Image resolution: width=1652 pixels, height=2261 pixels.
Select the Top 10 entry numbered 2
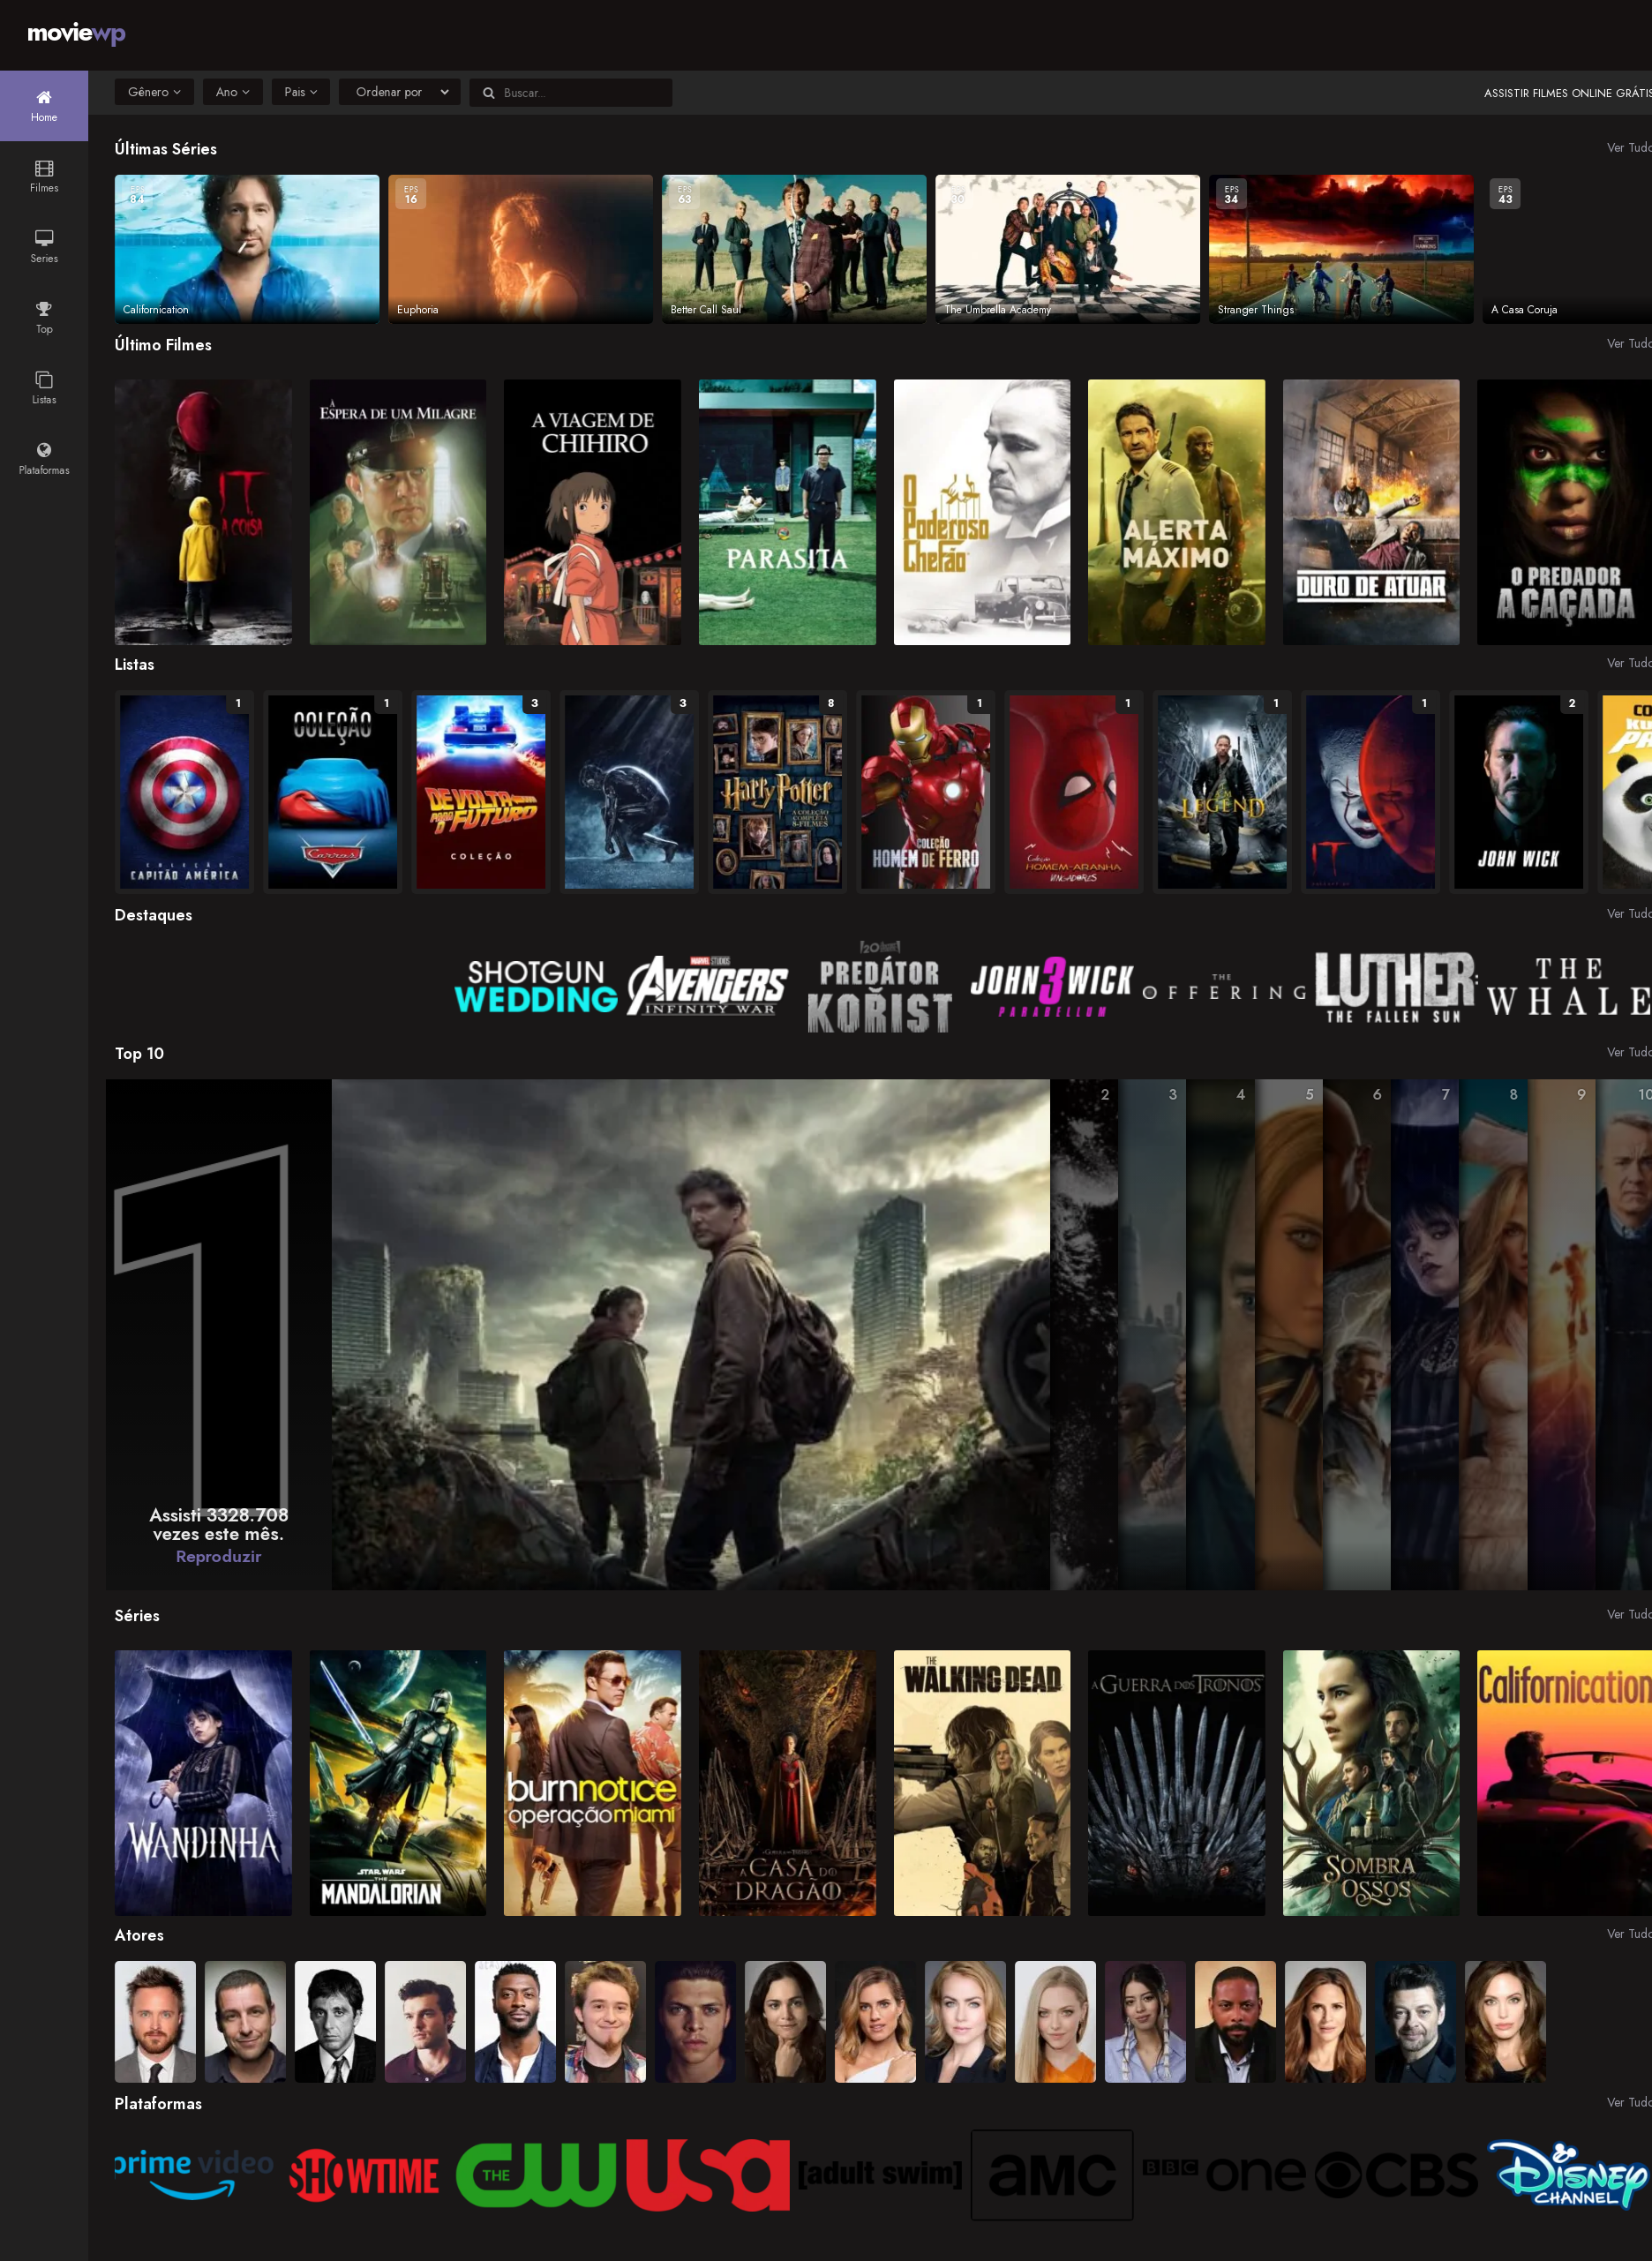pyautogui.click(x=1084, y=1334)
